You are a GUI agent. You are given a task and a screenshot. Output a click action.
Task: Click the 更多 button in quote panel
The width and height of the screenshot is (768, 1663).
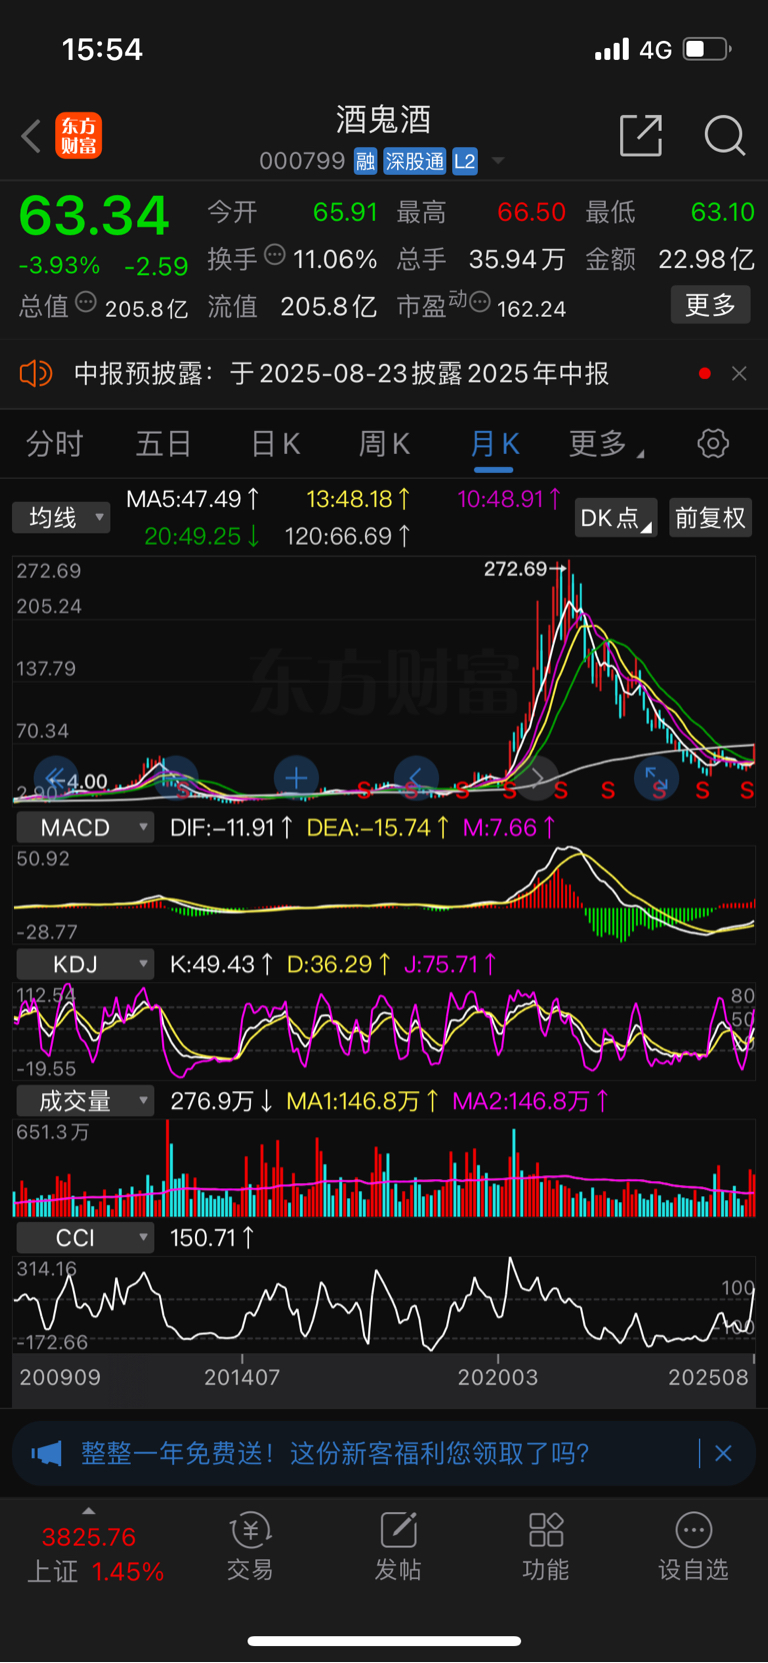pyautogui.click(x=710, y=305)
